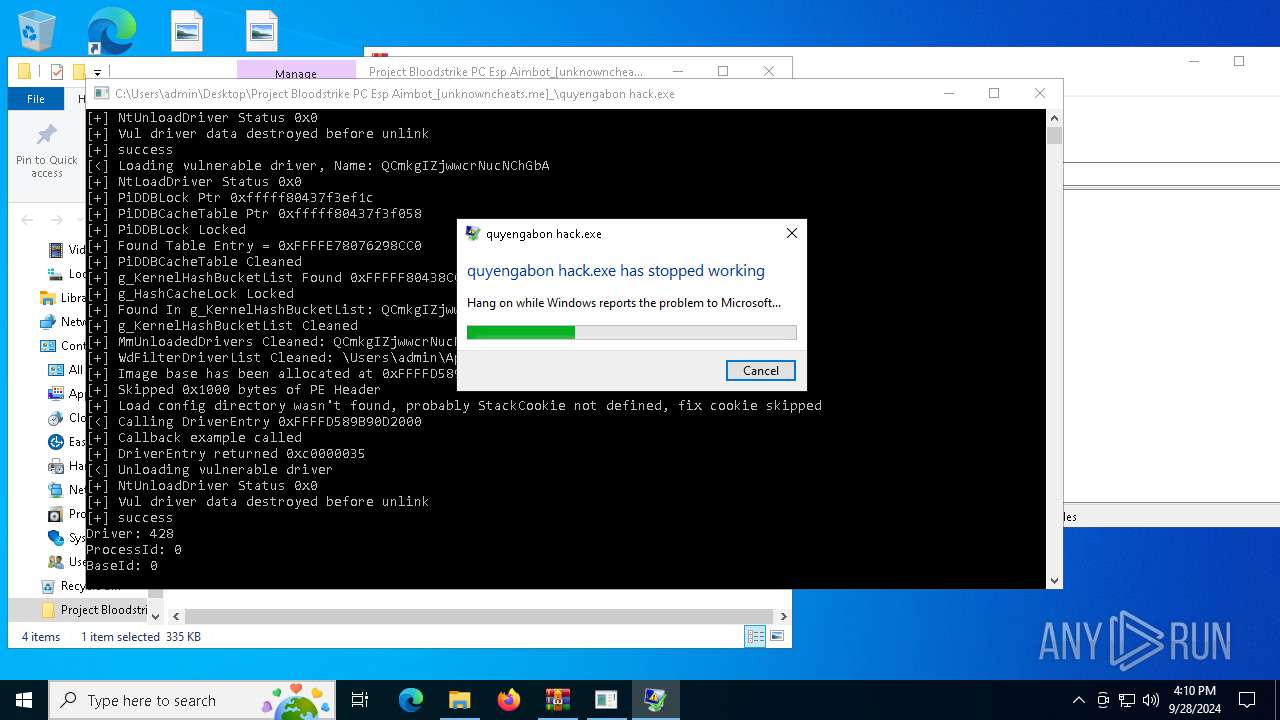Click the Explorer horizontal scrollbar right arrow
The height and width of the screenshot is (720, 1280).
click(783, 617)
